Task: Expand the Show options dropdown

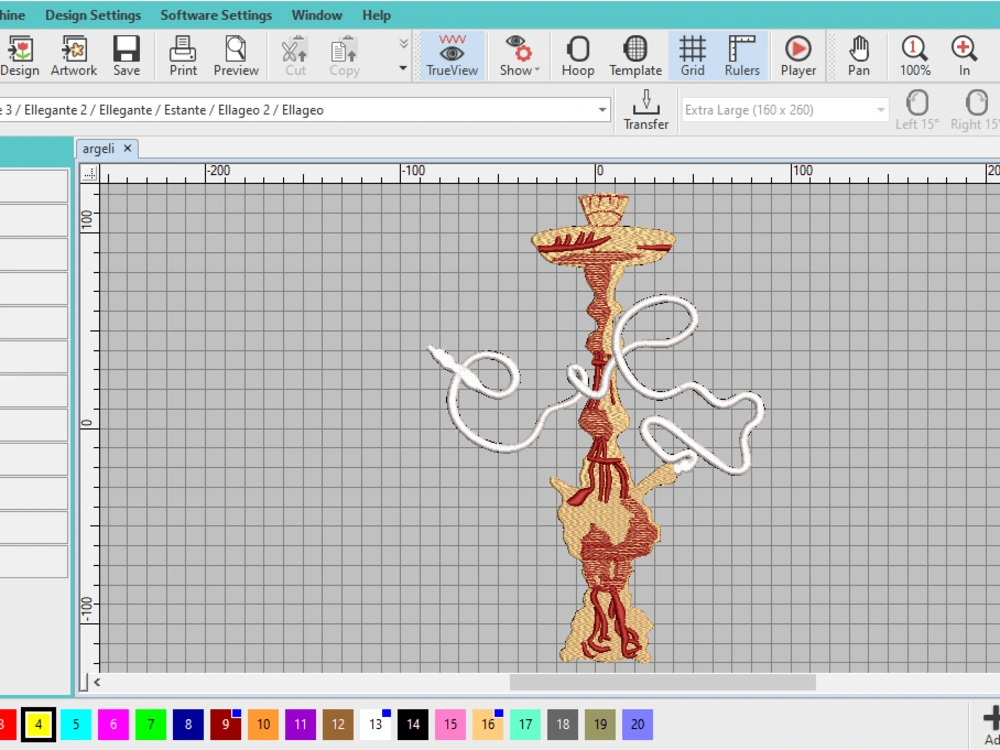Action: click(519, 56)
